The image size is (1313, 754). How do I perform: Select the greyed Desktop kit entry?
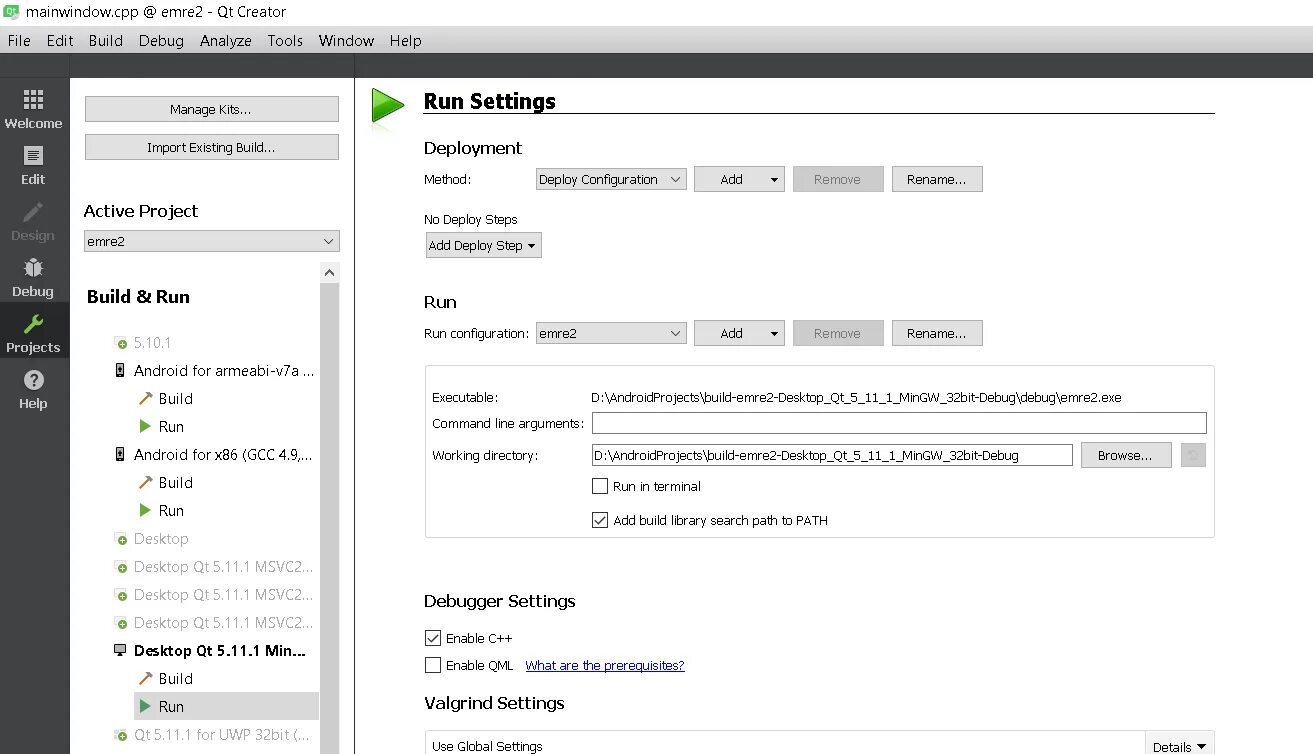(x=161, y=539)
